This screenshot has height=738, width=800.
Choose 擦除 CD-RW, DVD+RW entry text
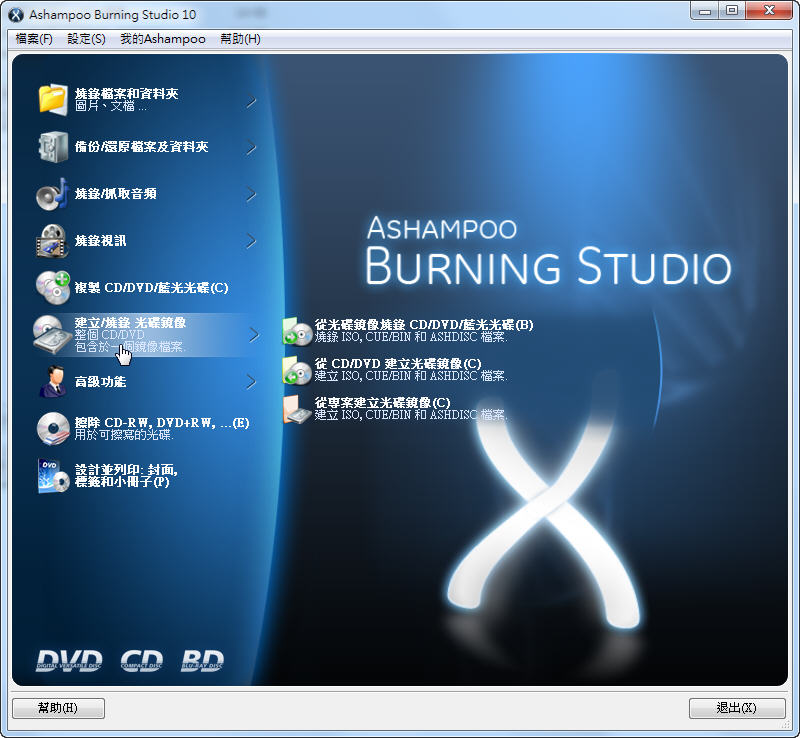162,423
